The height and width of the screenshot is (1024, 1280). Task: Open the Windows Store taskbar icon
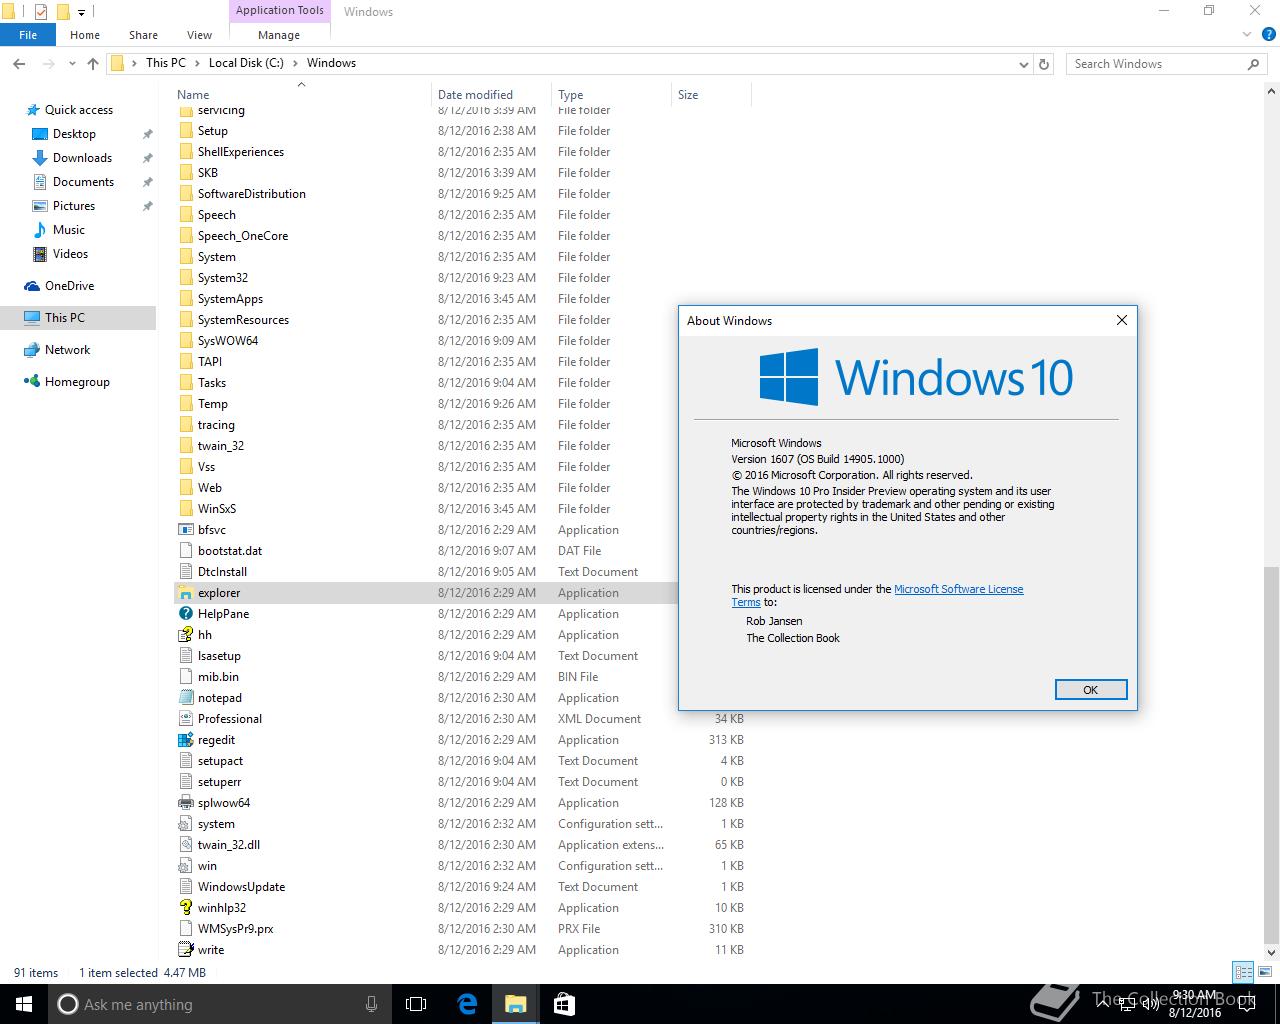point(563,1004)
